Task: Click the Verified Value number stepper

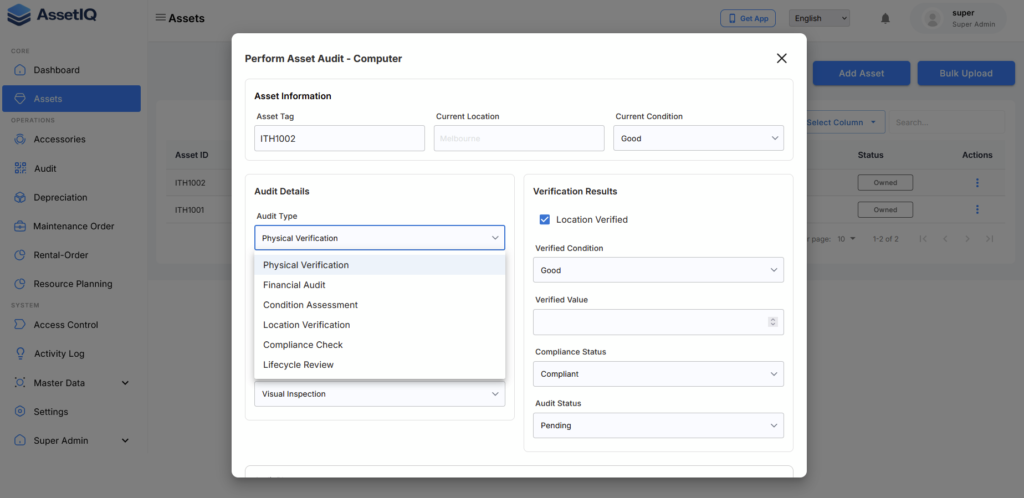Action: click(773, 322)
